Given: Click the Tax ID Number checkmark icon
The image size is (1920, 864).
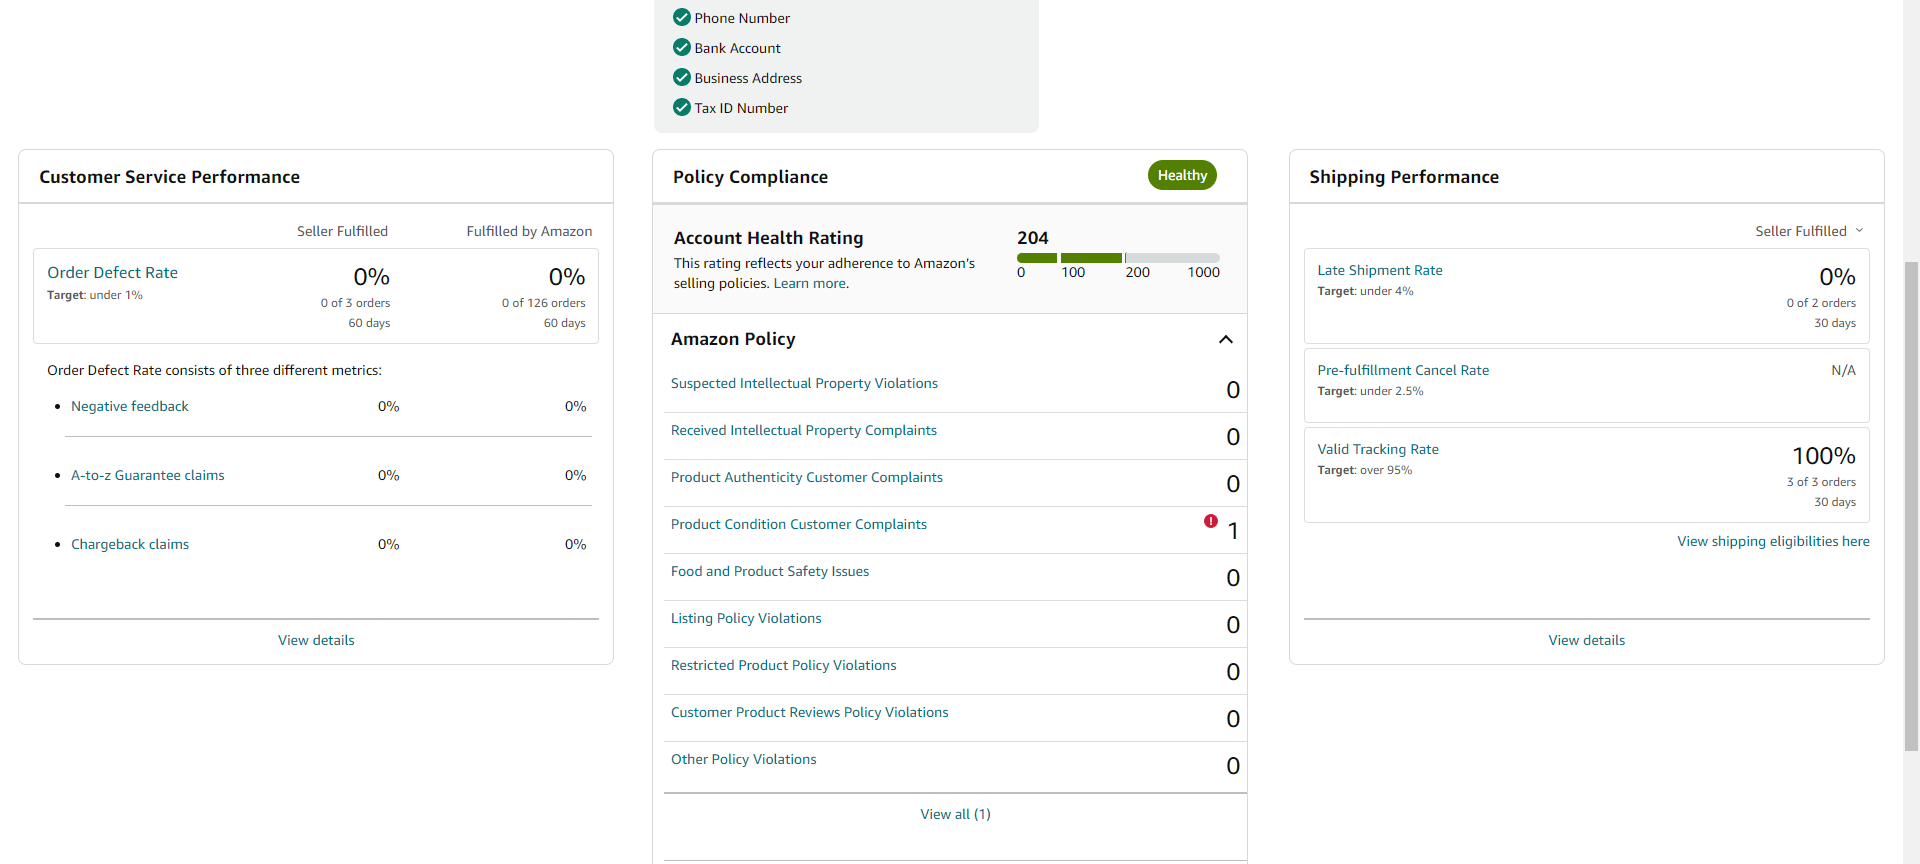Looking at the screenshot, I should click(682, 107).
